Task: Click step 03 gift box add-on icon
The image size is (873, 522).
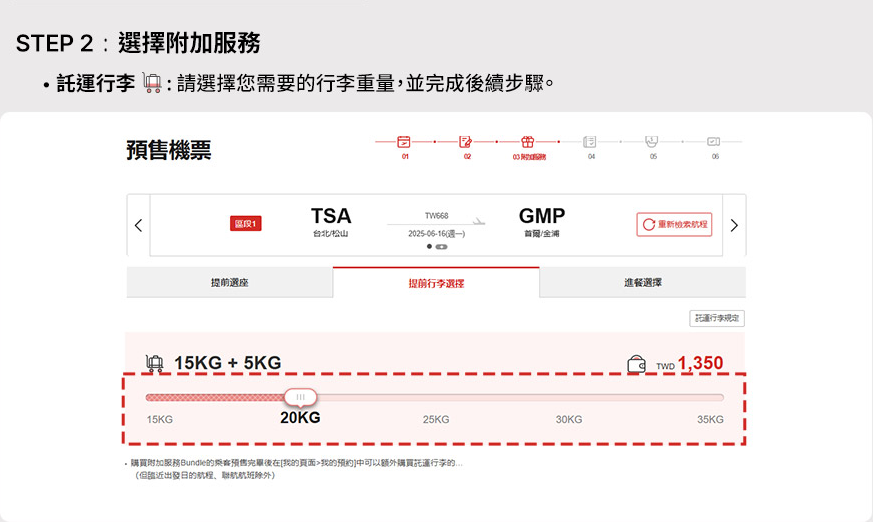Action: (x=528, y=142)
